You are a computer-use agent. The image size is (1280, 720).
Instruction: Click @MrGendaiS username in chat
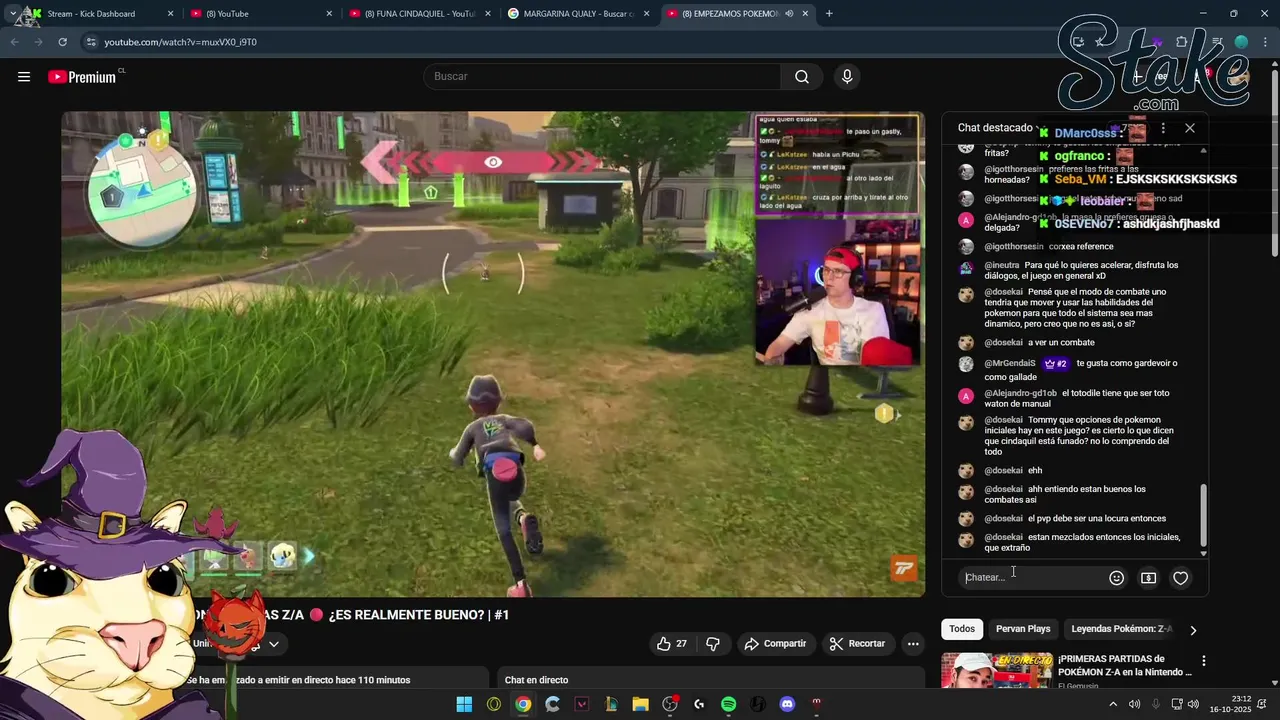tap(1010, 364)
